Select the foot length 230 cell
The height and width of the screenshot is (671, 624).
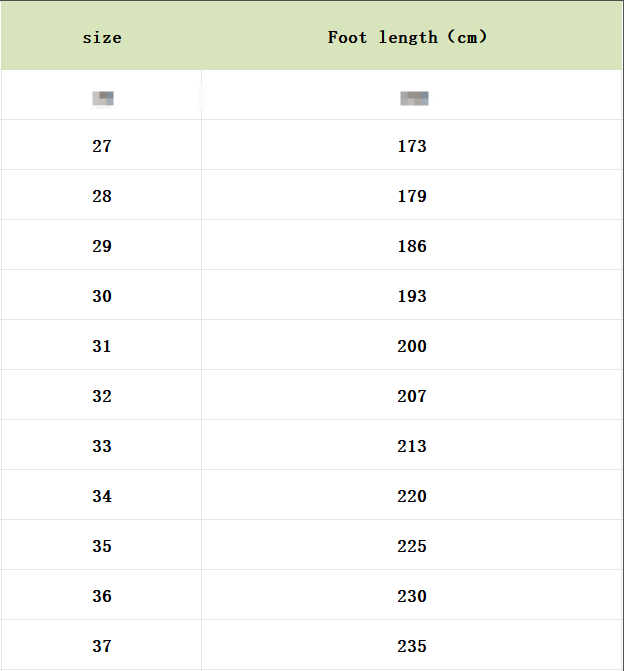pos(412,596)
